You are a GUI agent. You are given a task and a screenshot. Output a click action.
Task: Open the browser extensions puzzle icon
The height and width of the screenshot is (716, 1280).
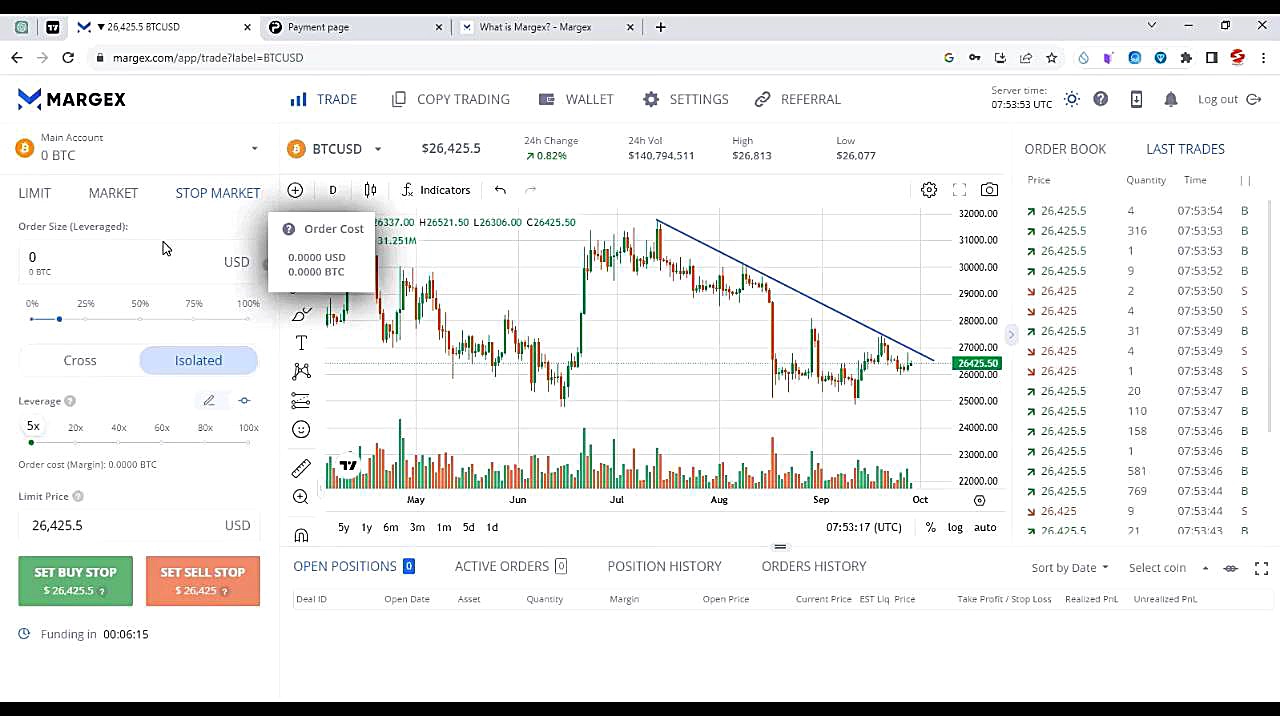point(1186,58)
